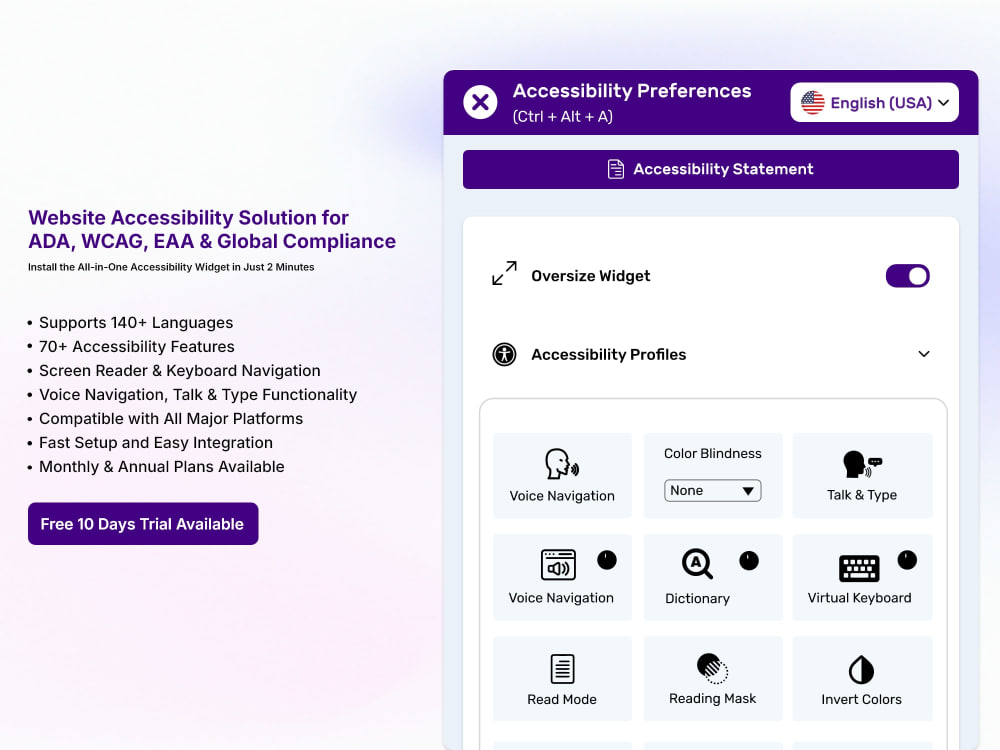Click the Read Mode label
1000x750 pixels.
(562, 700)
